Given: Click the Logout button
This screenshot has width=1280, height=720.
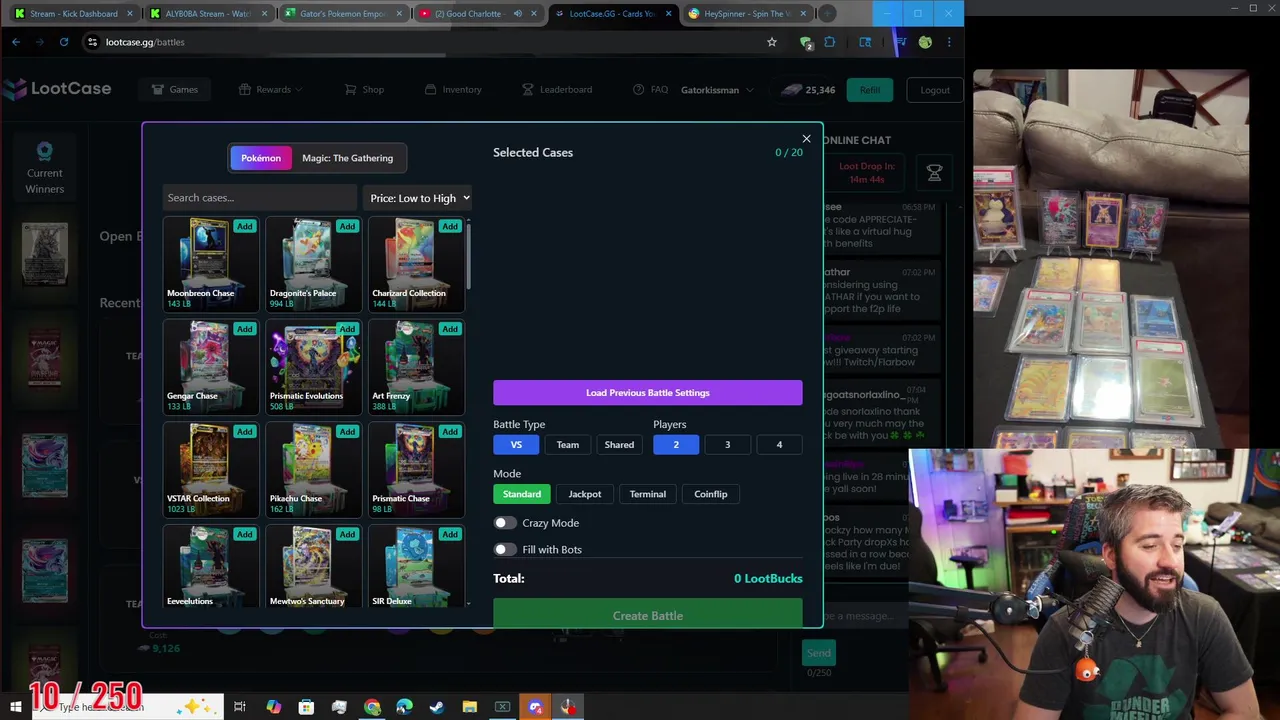Looking at the screenshot, I should pos(935,90).
